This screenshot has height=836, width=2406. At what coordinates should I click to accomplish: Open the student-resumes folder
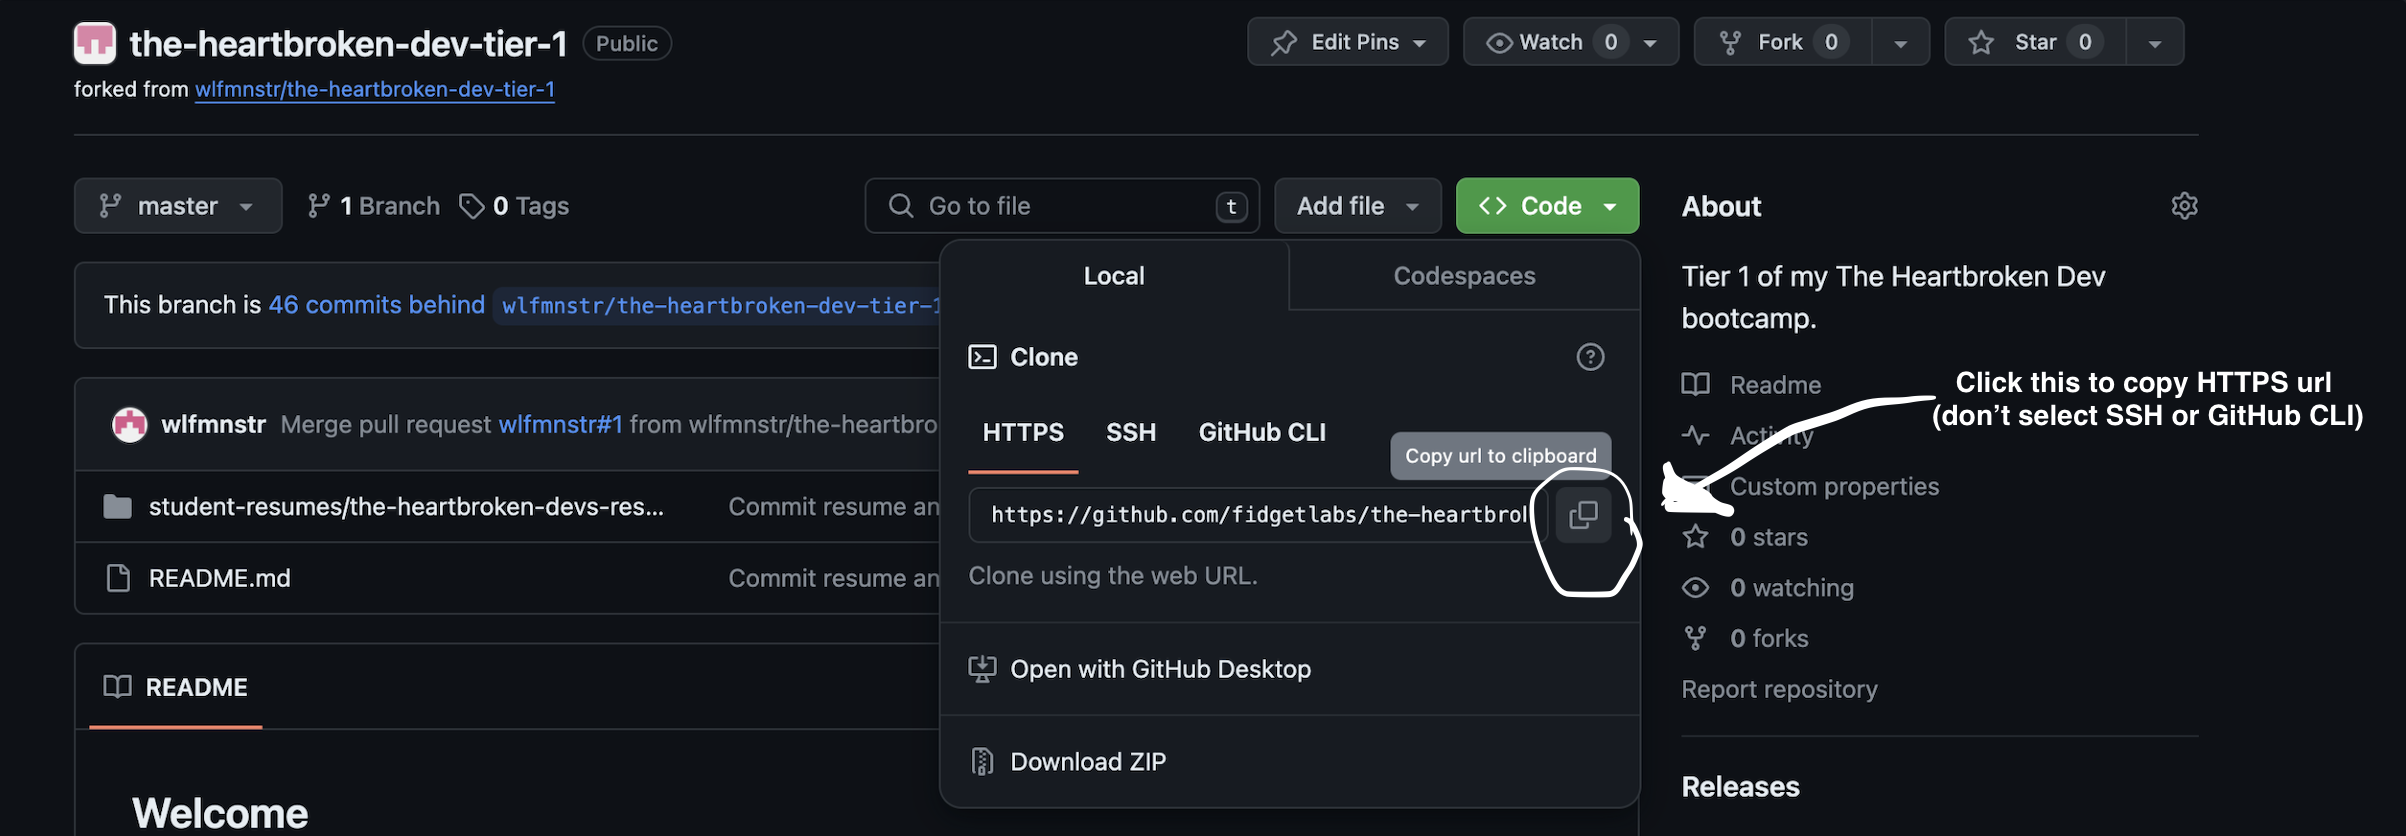click(x=405, y=507)
